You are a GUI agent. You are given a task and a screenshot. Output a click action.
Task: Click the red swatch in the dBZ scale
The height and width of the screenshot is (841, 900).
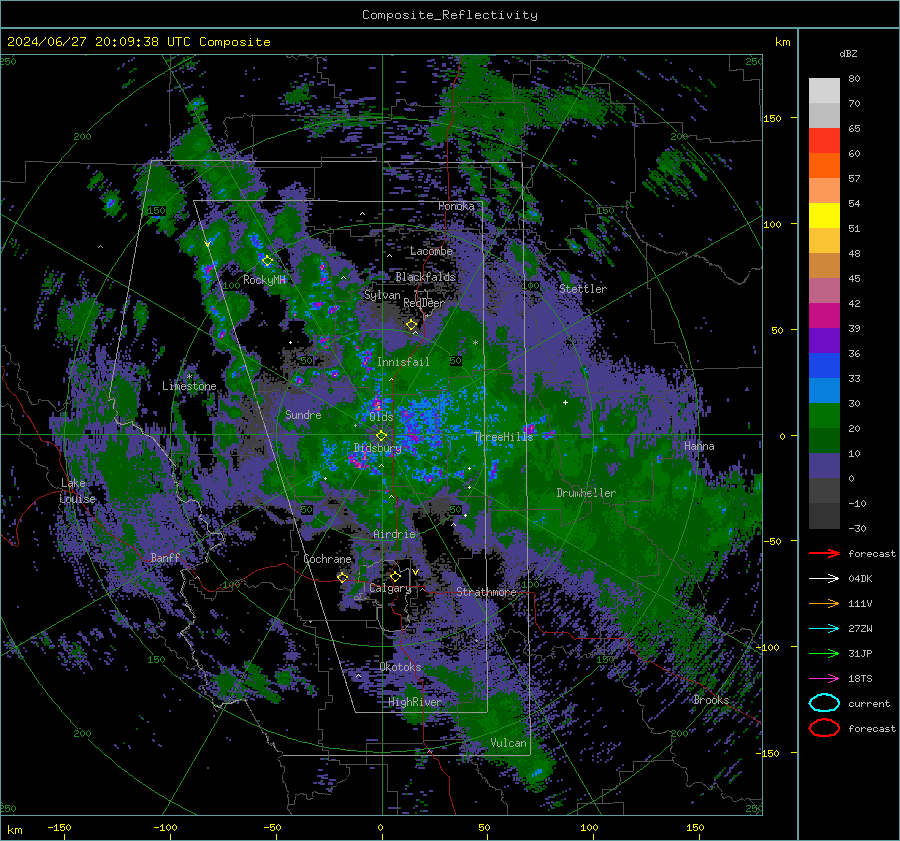point(824,141)
